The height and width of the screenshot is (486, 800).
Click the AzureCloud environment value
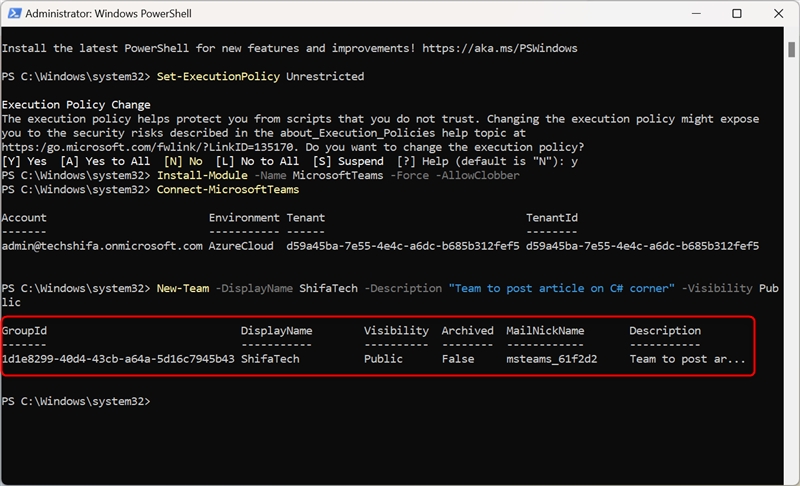pos(241,246)
